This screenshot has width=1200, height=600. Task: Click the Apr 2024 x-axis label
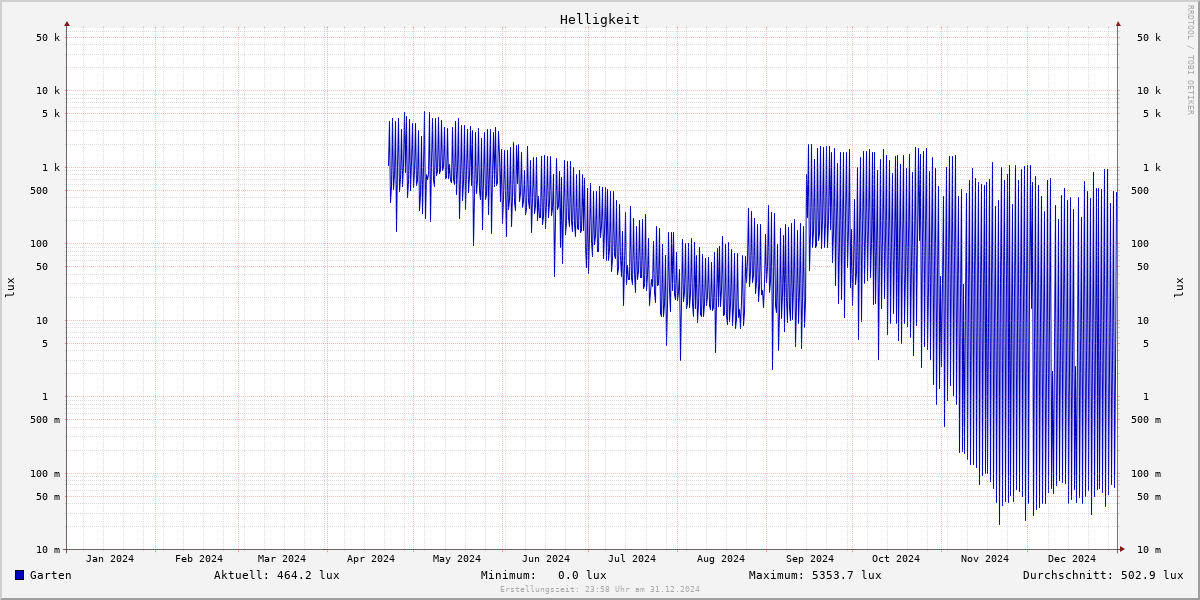coord(371,559)
